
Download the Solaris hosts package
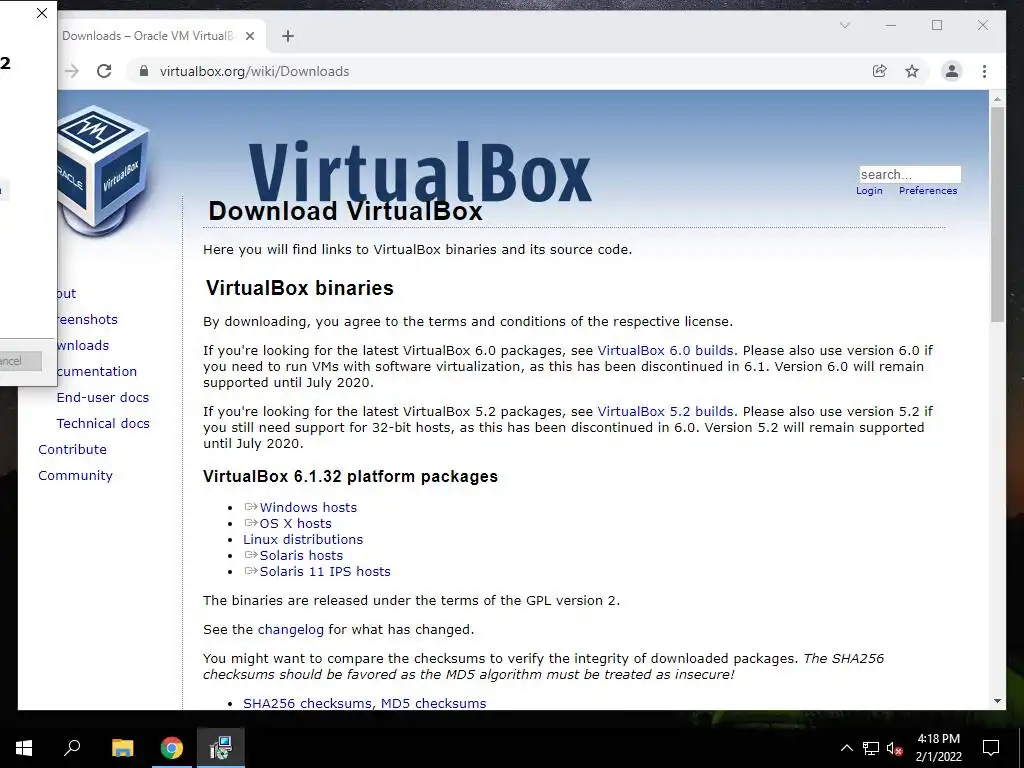(x=301, y=556)
